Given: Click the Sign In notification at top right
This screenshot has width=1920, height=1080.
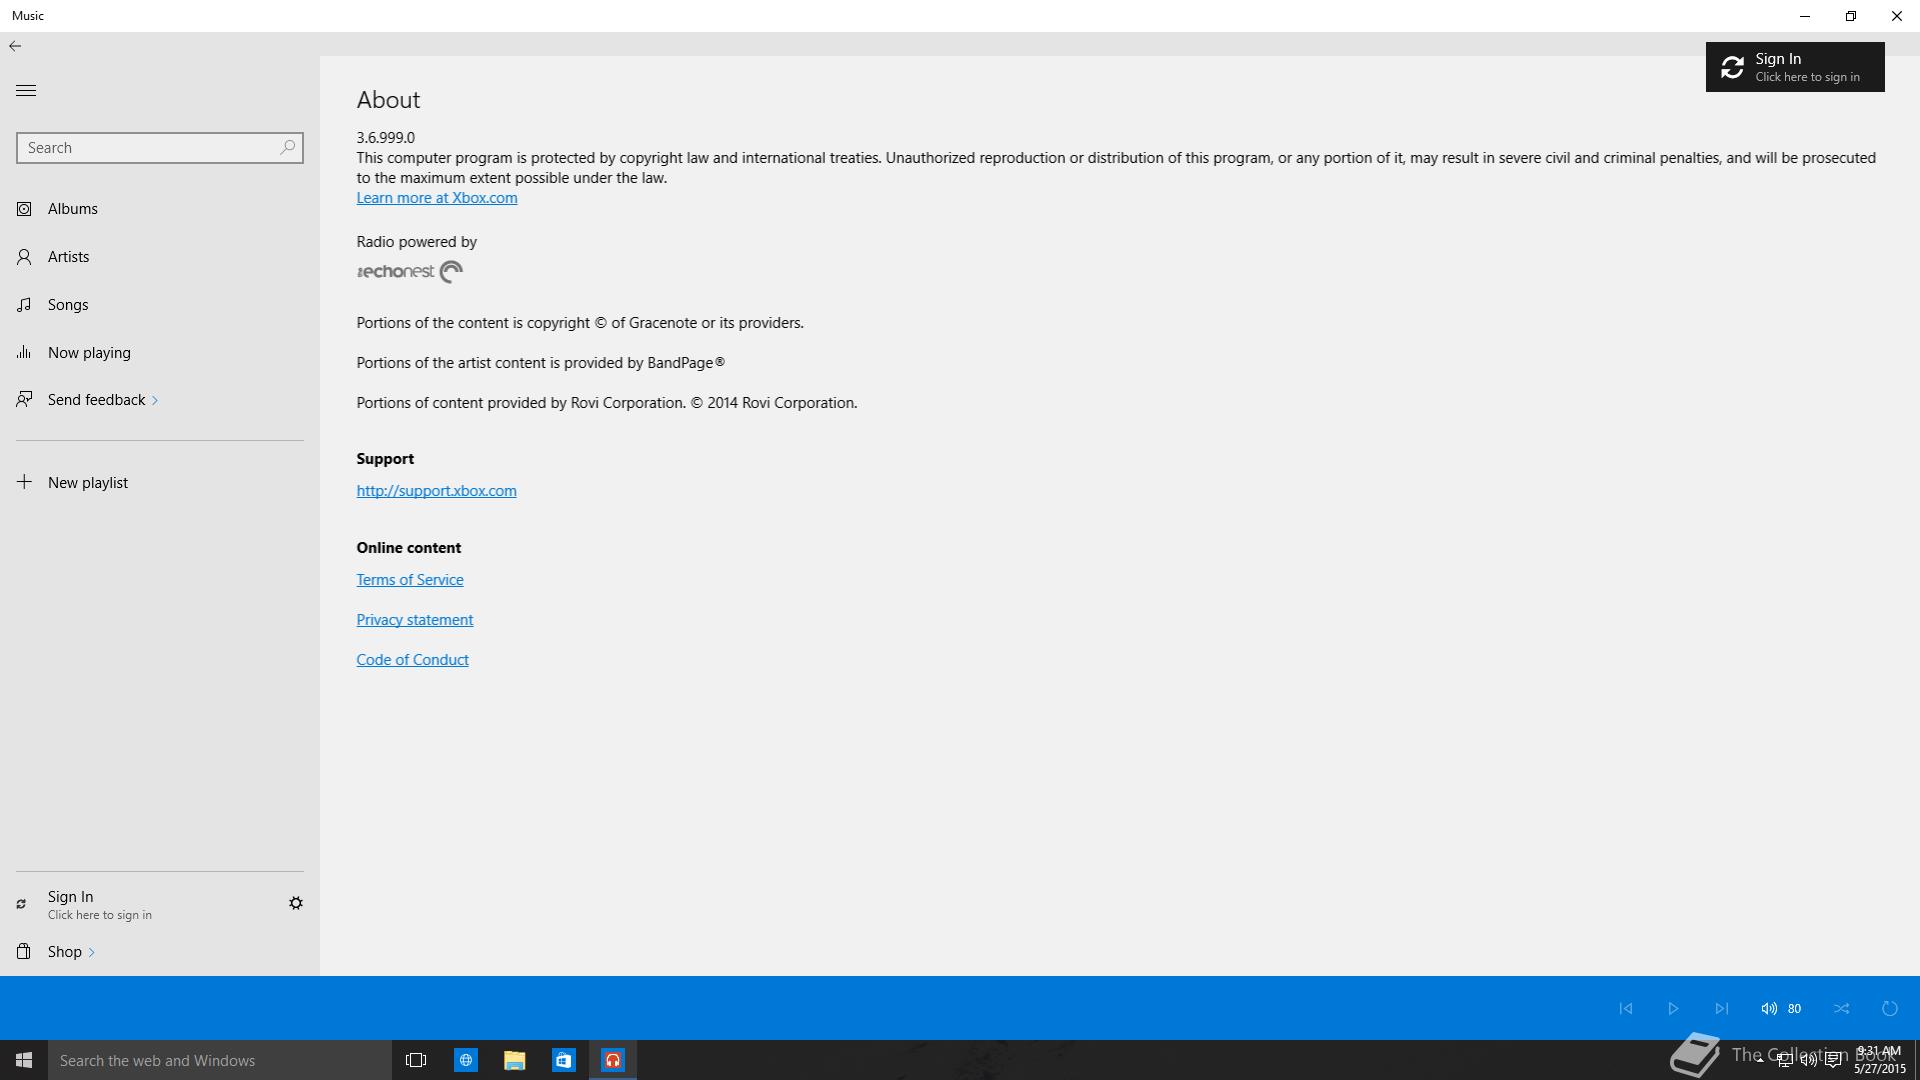Looking at the screenshot, I should coord(1795,67).
